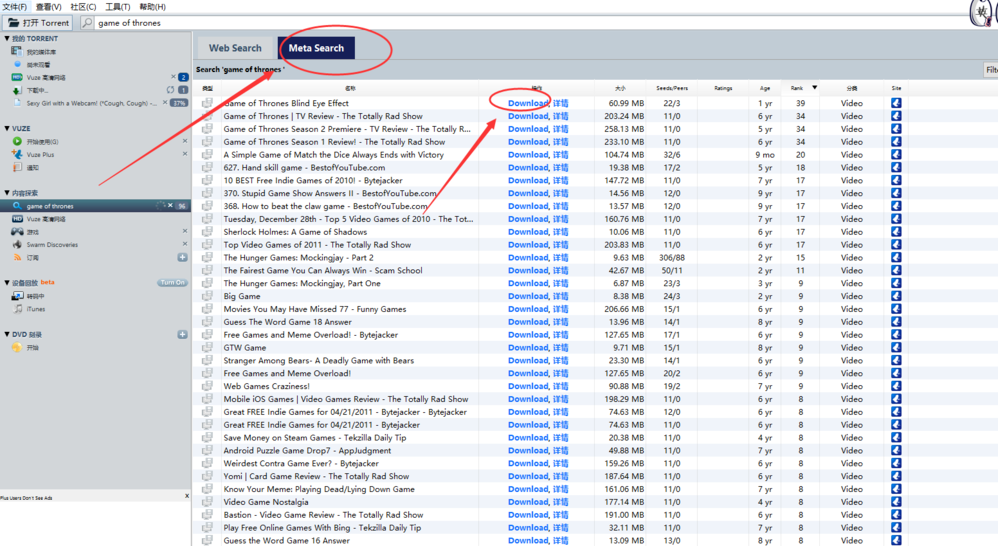Switch to the Web Search tab
The height and width of the screenshot is (546, 998).
(235, 48)
